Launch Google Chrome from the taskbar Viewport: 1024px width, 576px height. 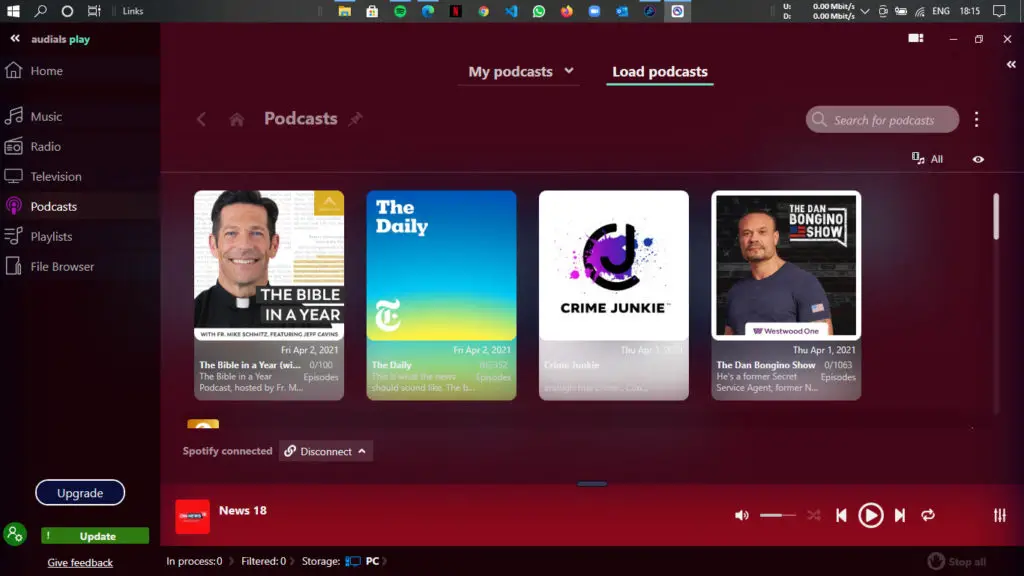click(x=483, y=11)
